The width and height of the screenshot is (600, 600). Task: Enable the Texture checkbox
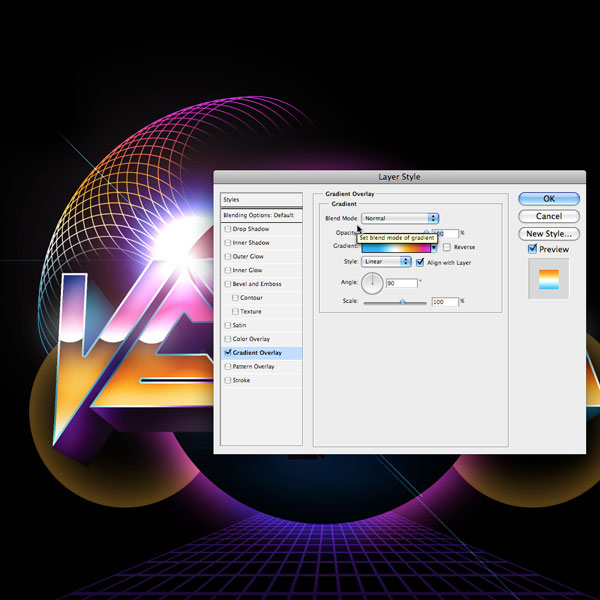(x=235, y=311)
